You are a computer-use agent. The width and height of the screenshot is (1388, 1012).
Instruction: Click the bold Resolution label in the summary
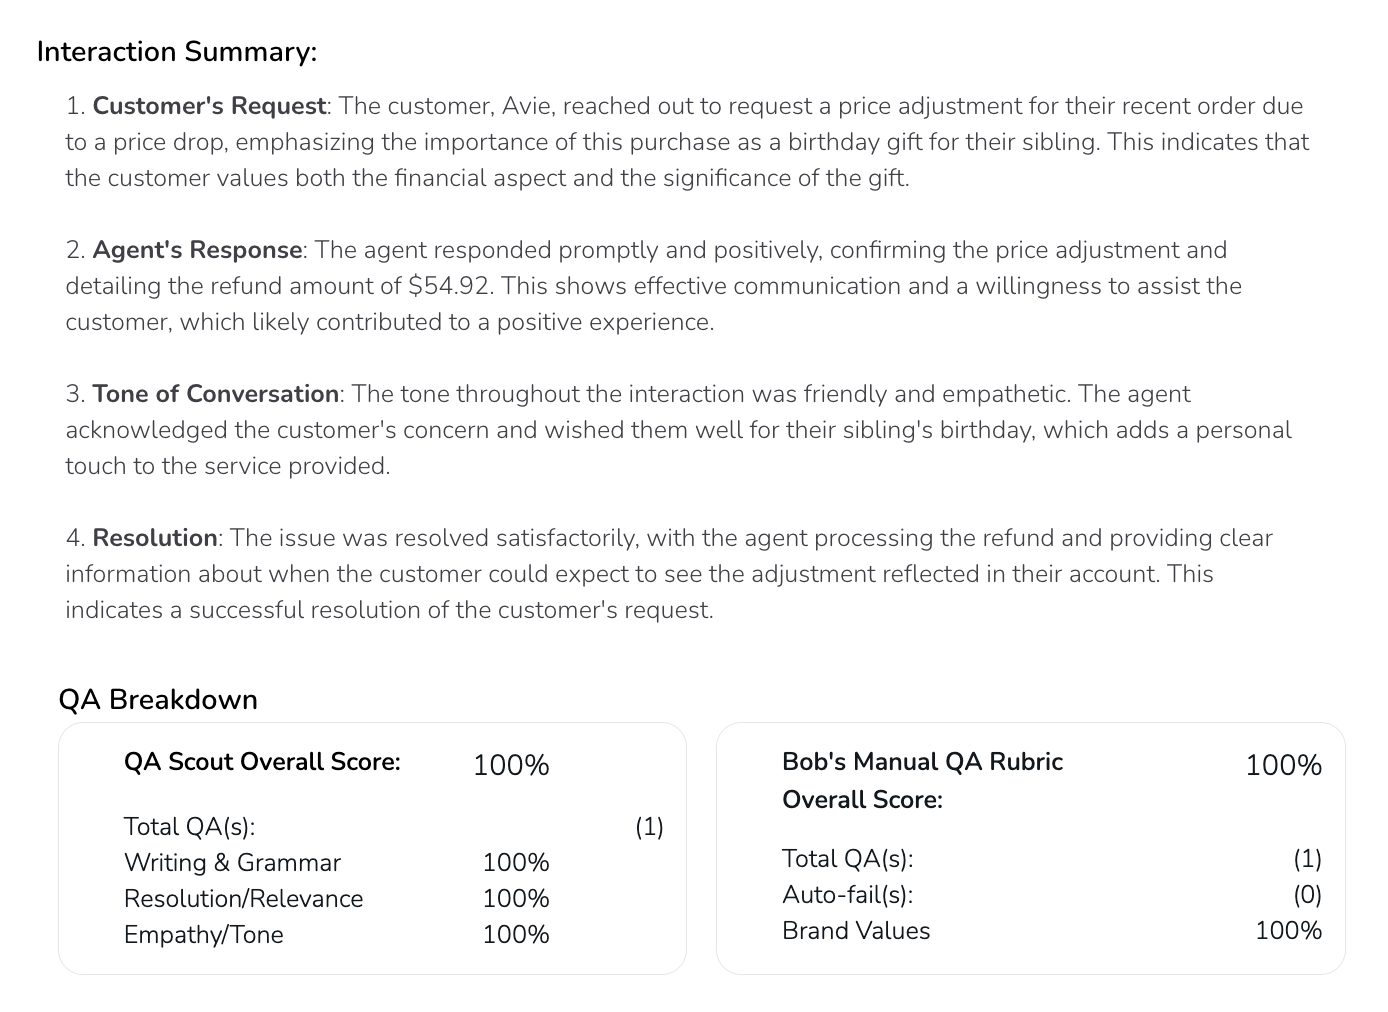point(155,538)
